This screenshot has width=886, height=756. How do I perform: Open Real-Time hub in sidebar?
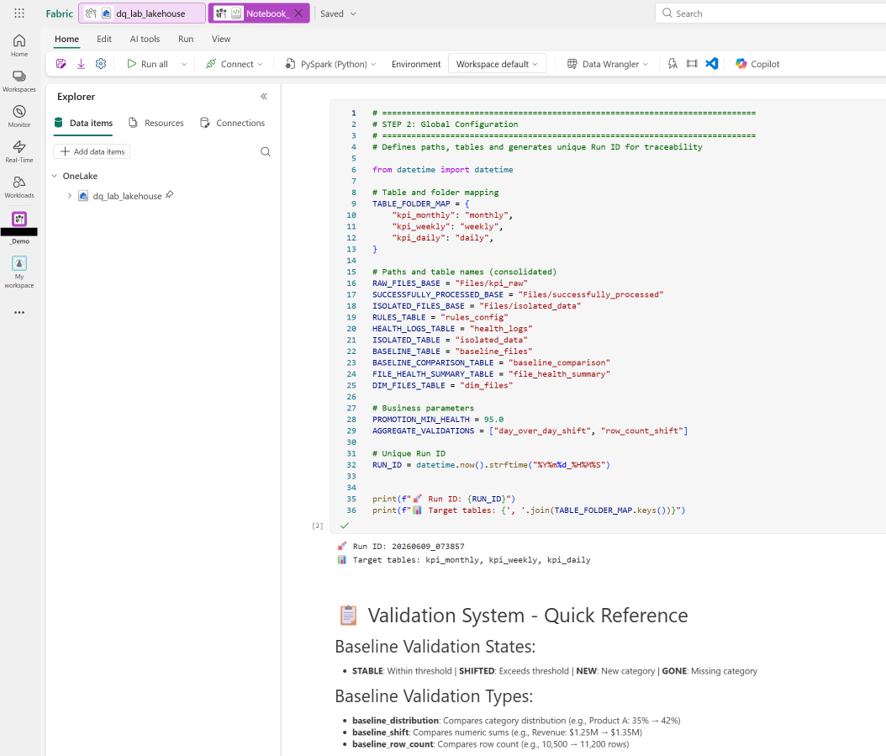tap(19, 151)
